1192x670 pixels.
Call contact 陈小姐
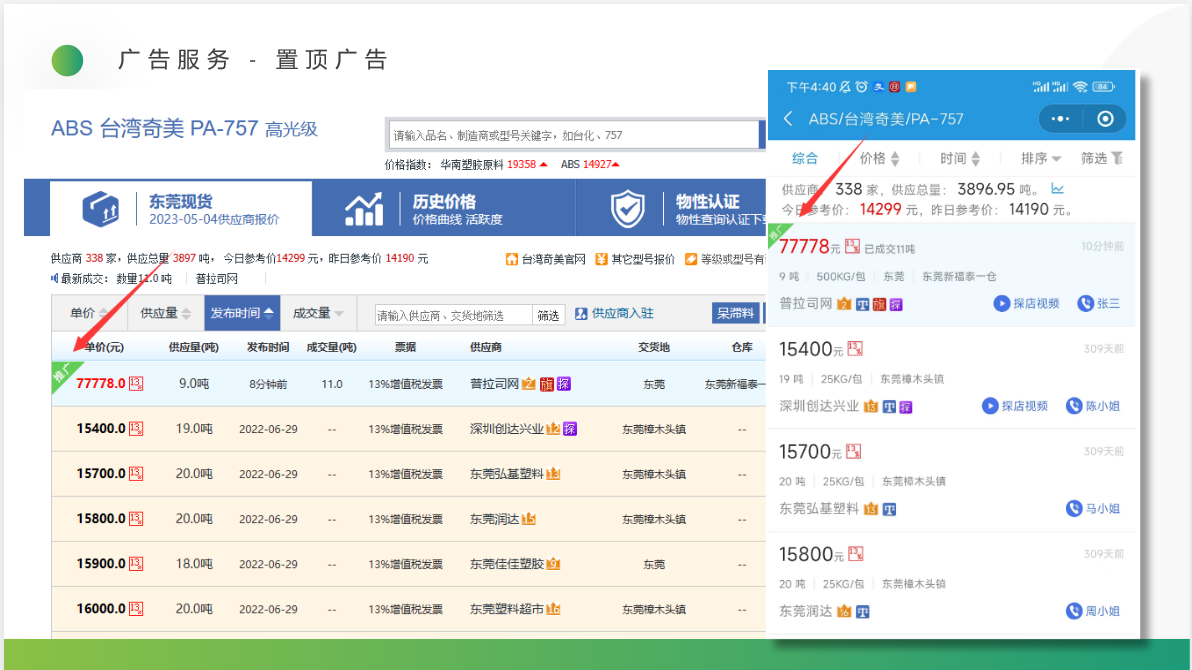[x=1093, y=406]
